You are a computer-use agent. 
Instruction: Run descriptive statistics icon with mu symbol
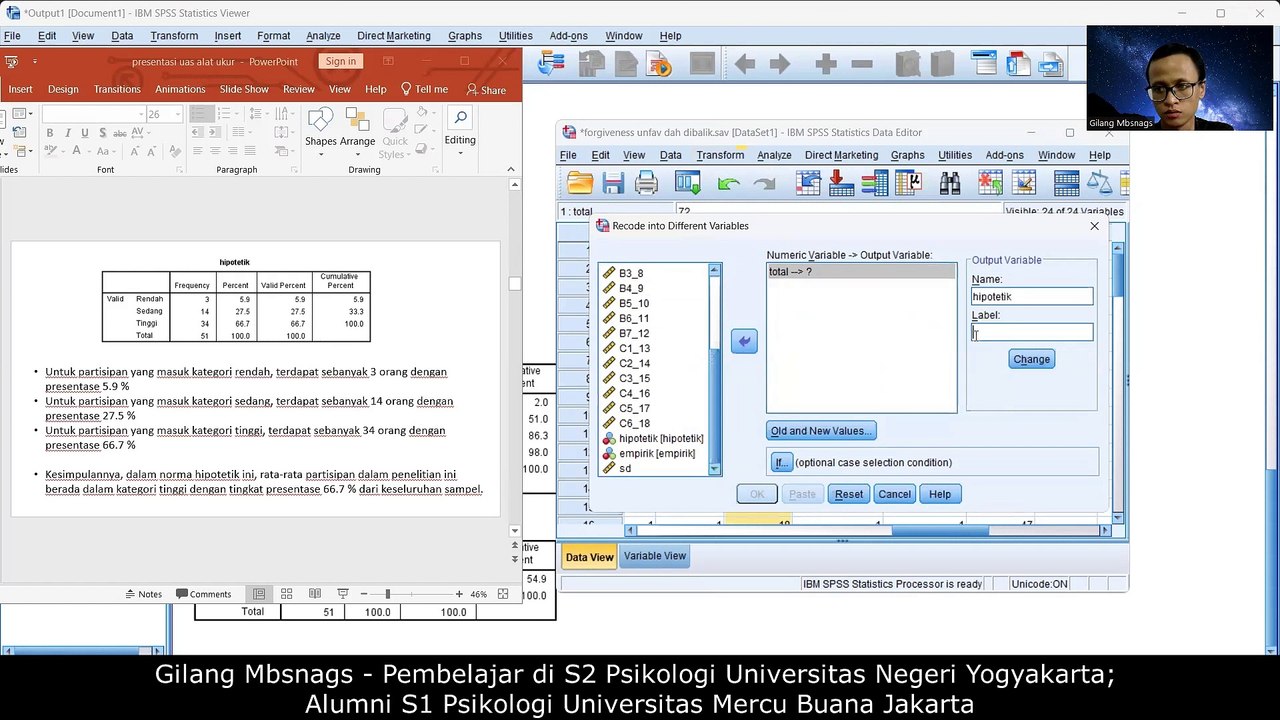(908, 183)
